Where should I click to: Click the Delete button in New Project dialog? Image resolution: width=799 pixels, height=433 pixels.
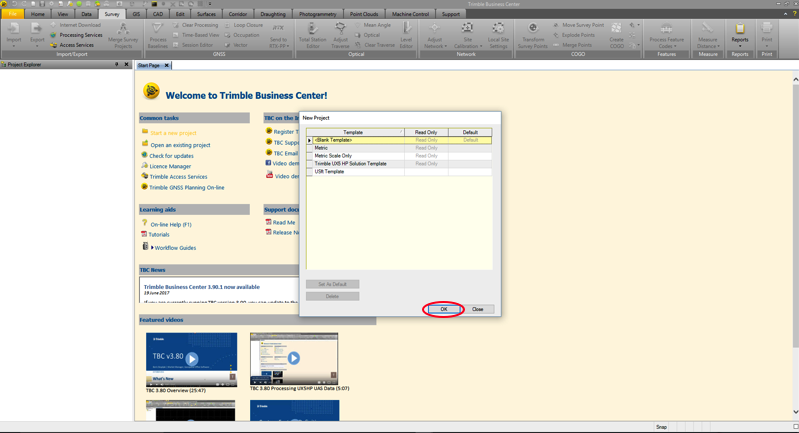tap(332, 296)
